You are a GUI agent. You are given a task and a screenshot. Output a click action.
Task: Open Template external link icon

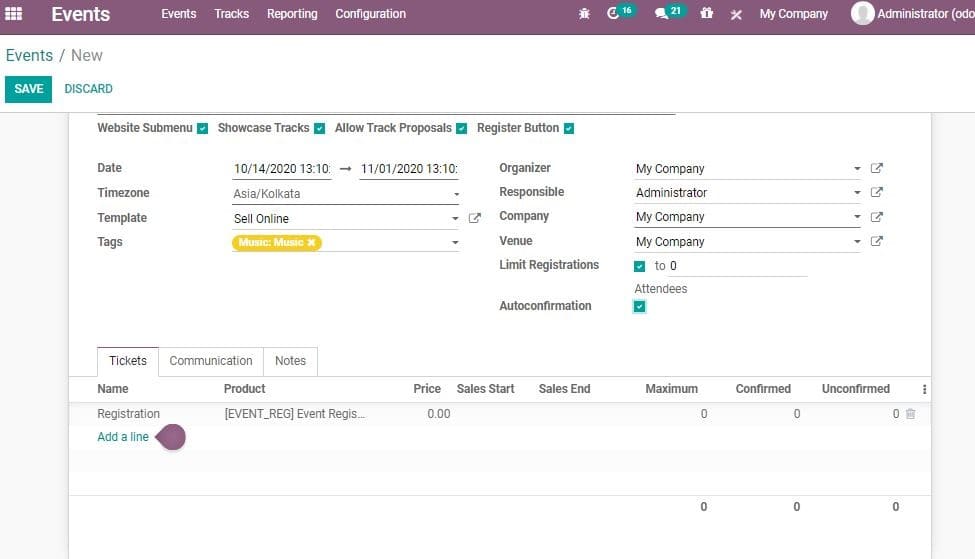coord(474,218)
